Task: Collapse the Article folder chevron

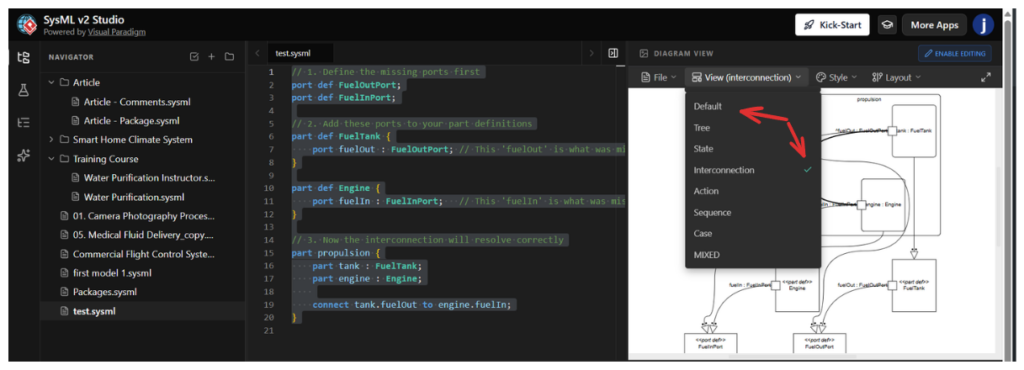Action: (51, 83)
